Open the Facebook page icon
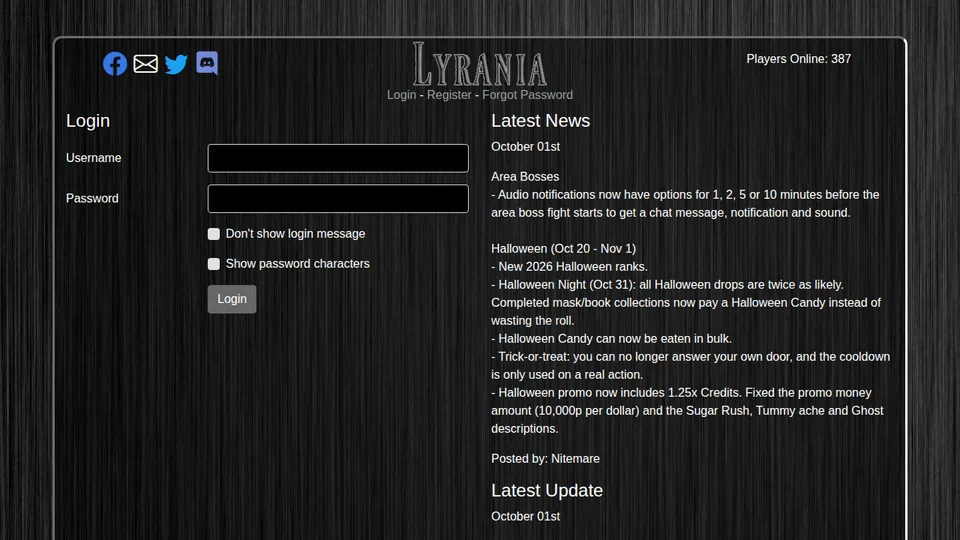 (114, 64)
